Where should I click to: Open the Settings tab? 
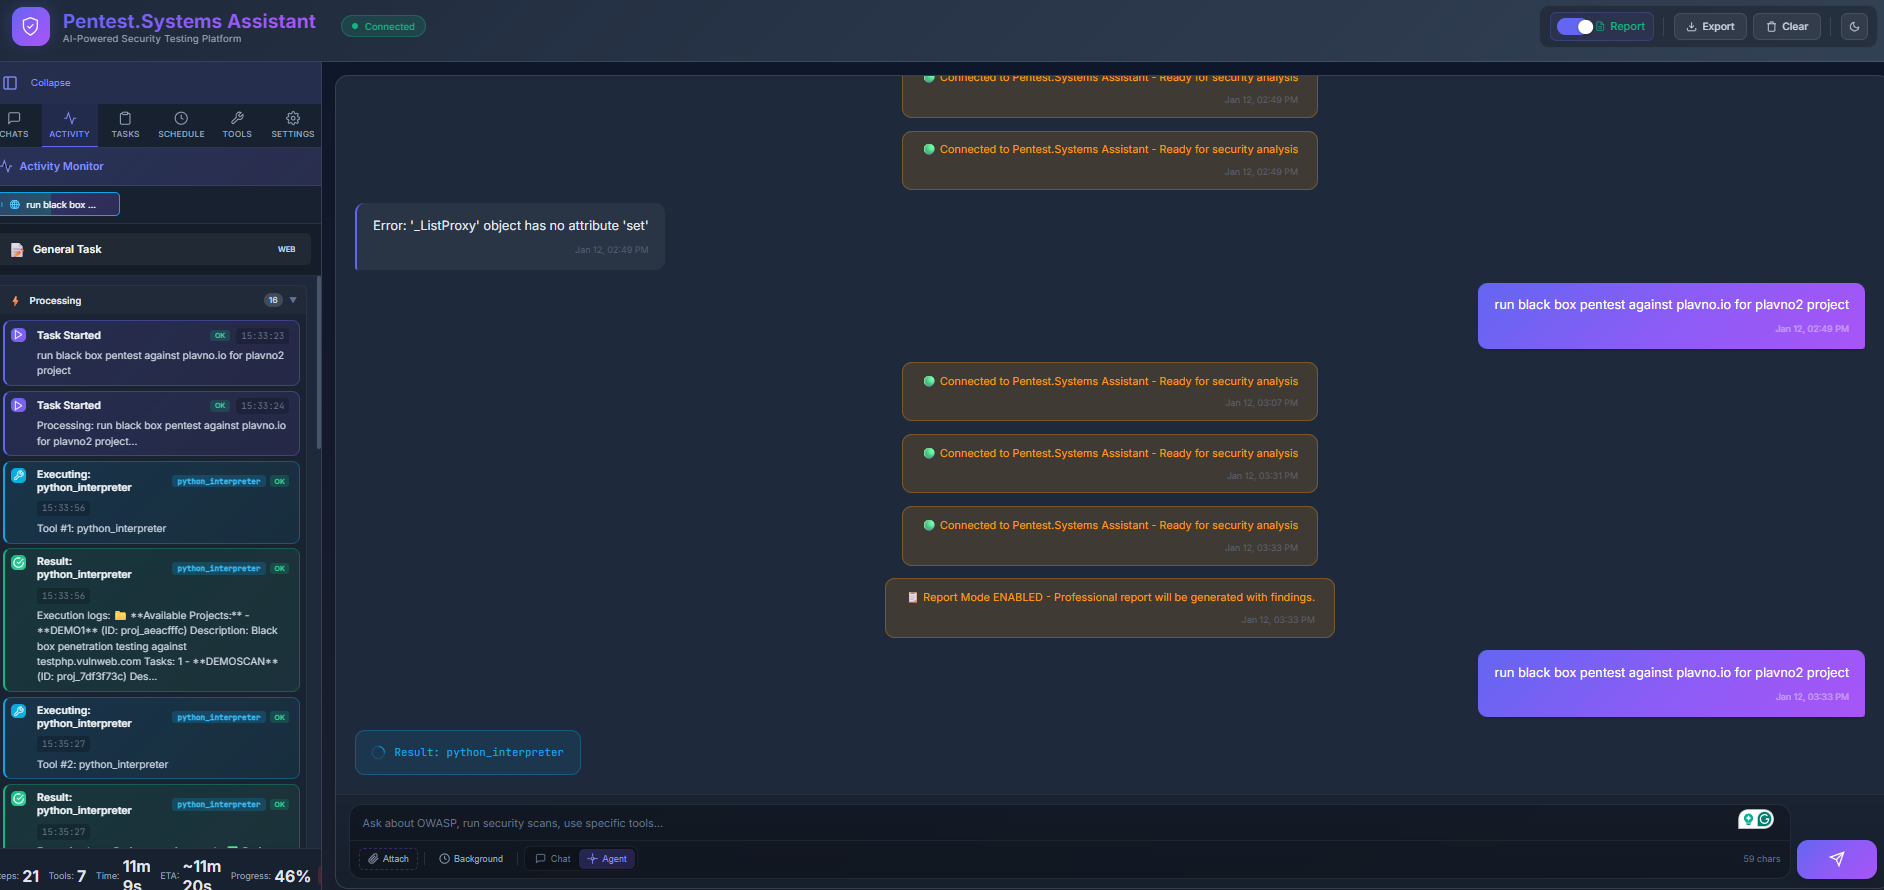[293, 124]
